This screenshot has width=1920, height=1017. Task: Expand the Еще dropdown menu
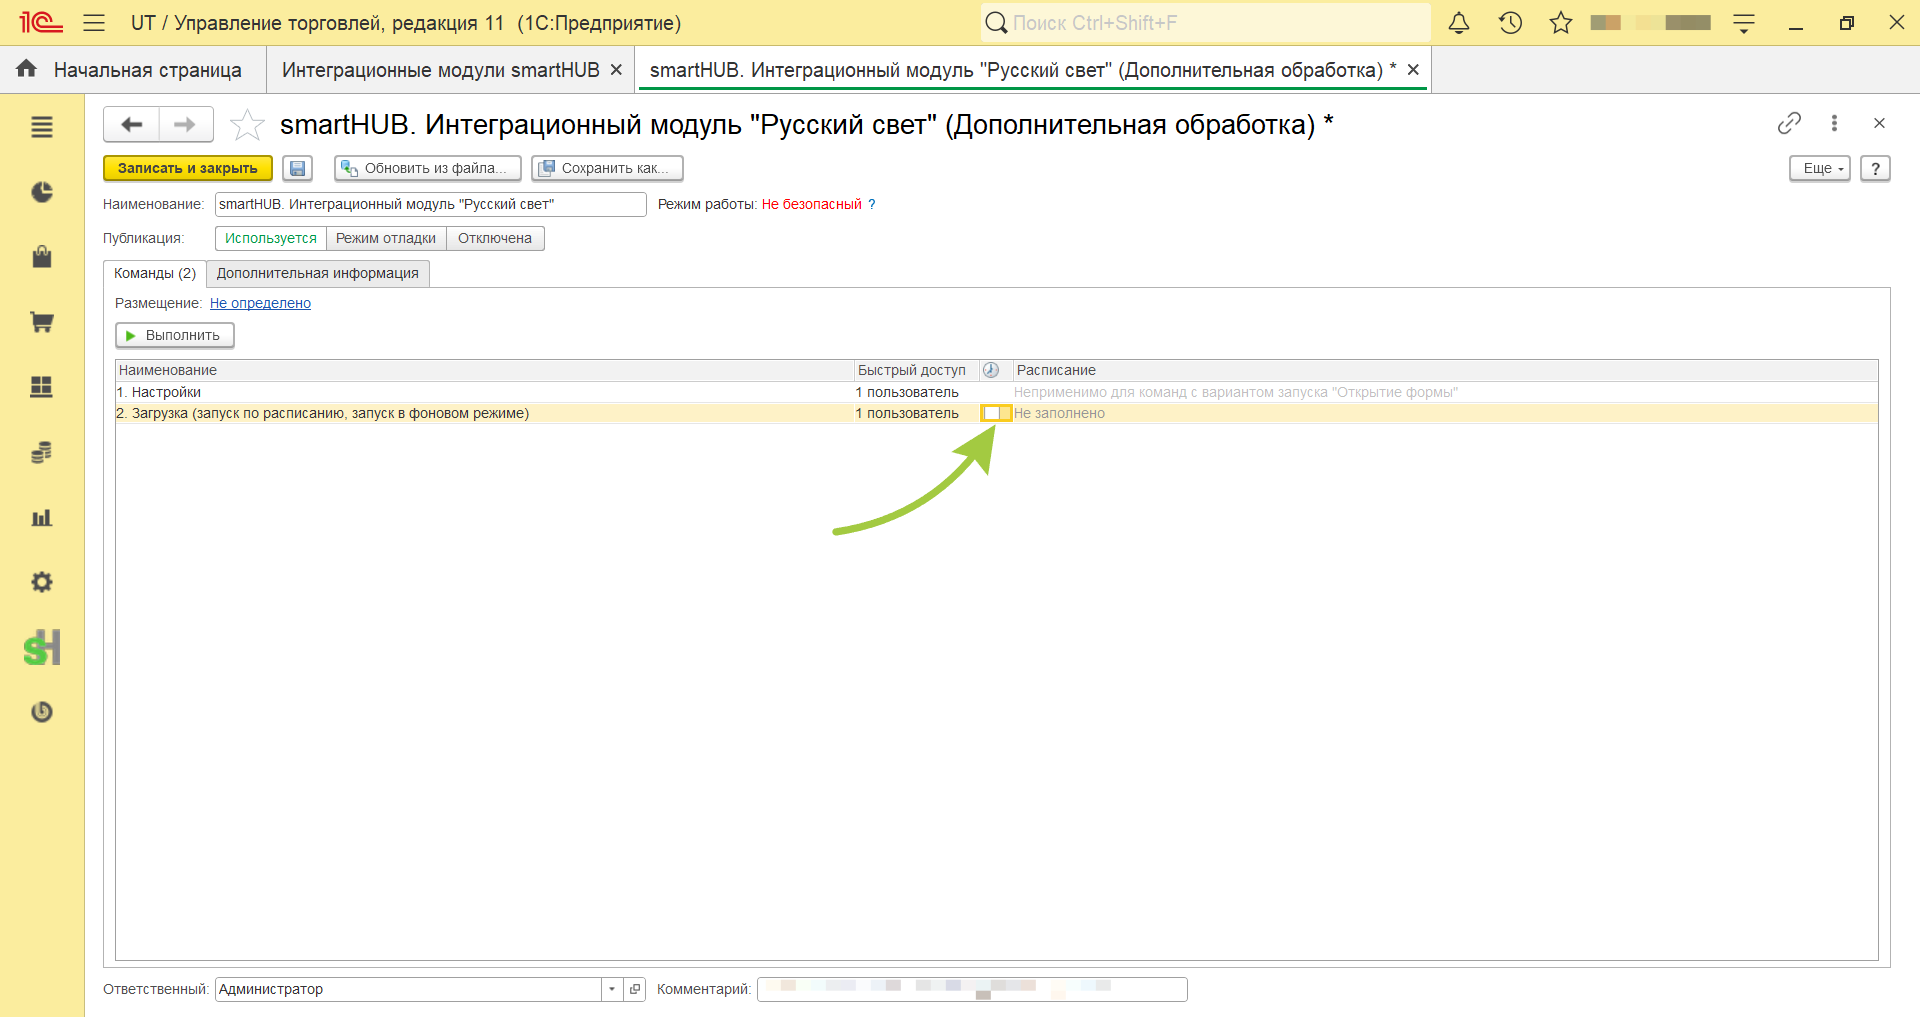[x=1820, y=168]
